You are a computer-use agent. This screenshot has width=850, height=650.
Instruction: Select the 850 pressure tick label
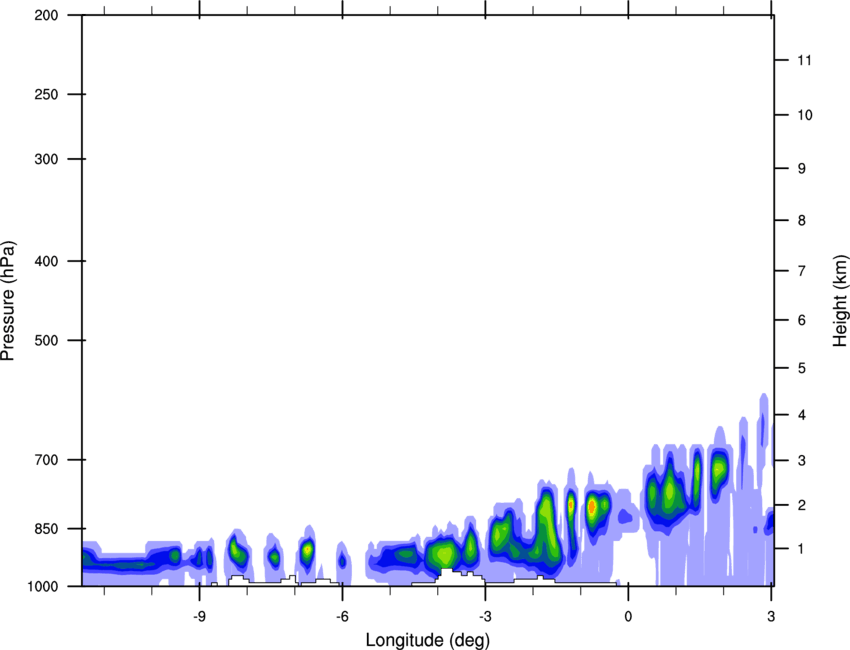pyautogui.click(x=46, y=529)
